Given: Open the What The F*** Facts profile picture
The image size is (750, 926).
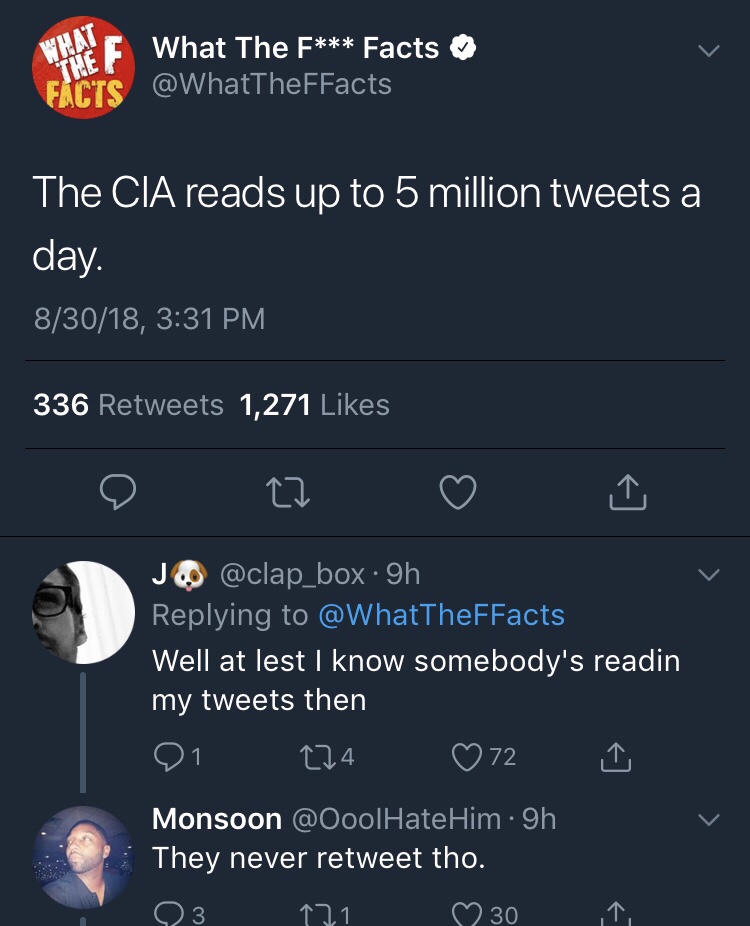Looking at the screenshot, I should [82, 69].
